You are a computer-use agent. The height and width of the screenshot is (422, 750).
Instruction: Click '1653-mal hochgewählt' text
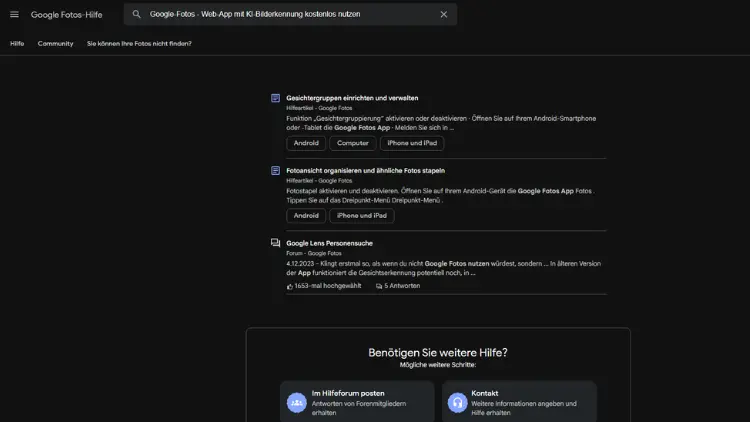(x=328, y=286)
